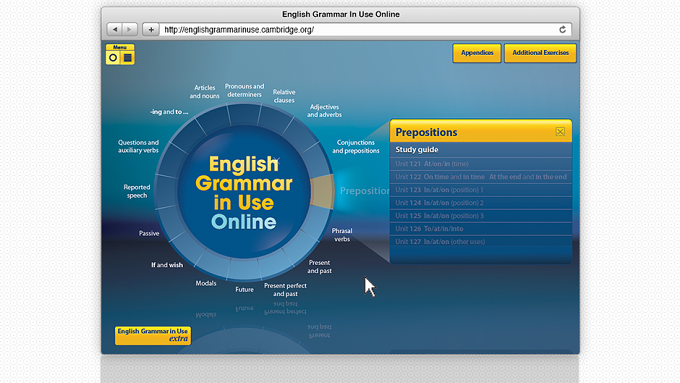The width and height of the screenshot is (680, 383).
Task: Open Unit 123 In/at/on (position) 1
Action: tap(481, 190)
